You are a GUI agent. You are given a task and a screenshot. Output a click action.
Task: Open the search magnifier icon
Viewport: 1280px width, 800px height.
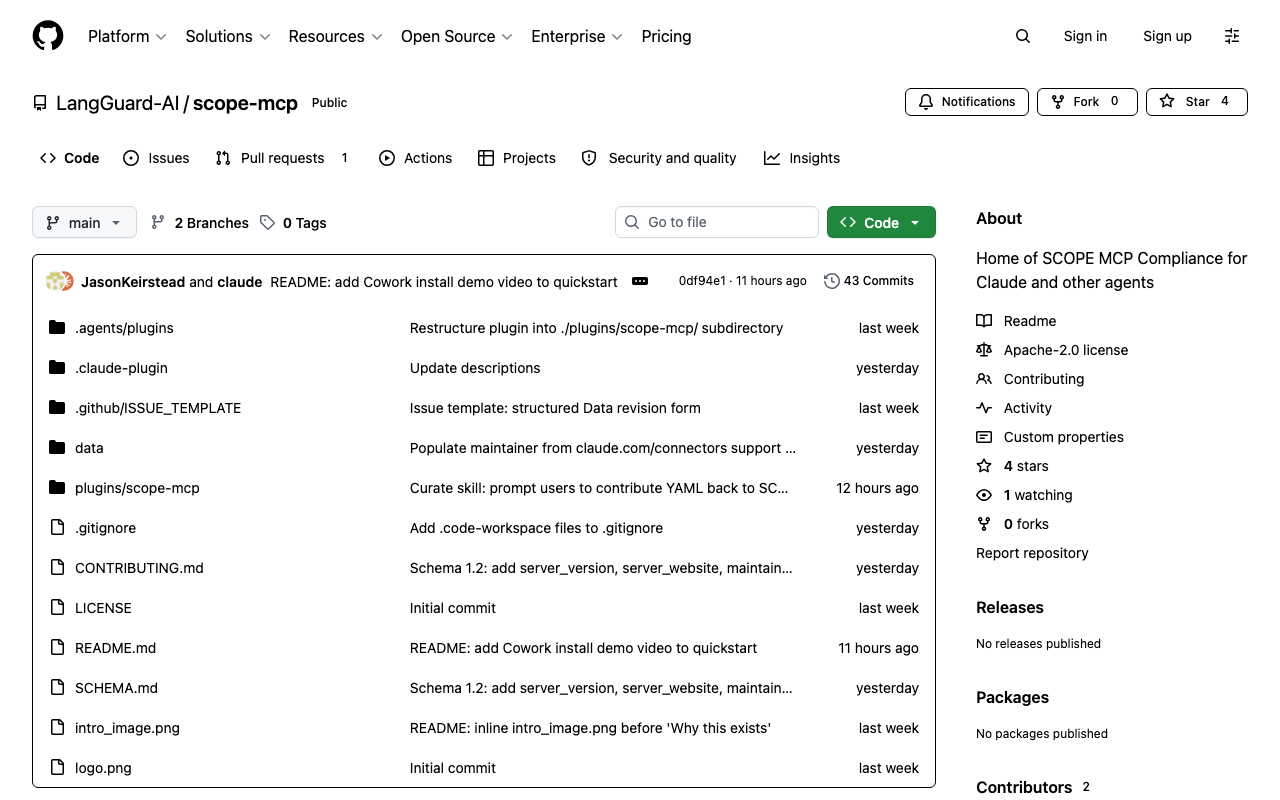click(1022, 36)
